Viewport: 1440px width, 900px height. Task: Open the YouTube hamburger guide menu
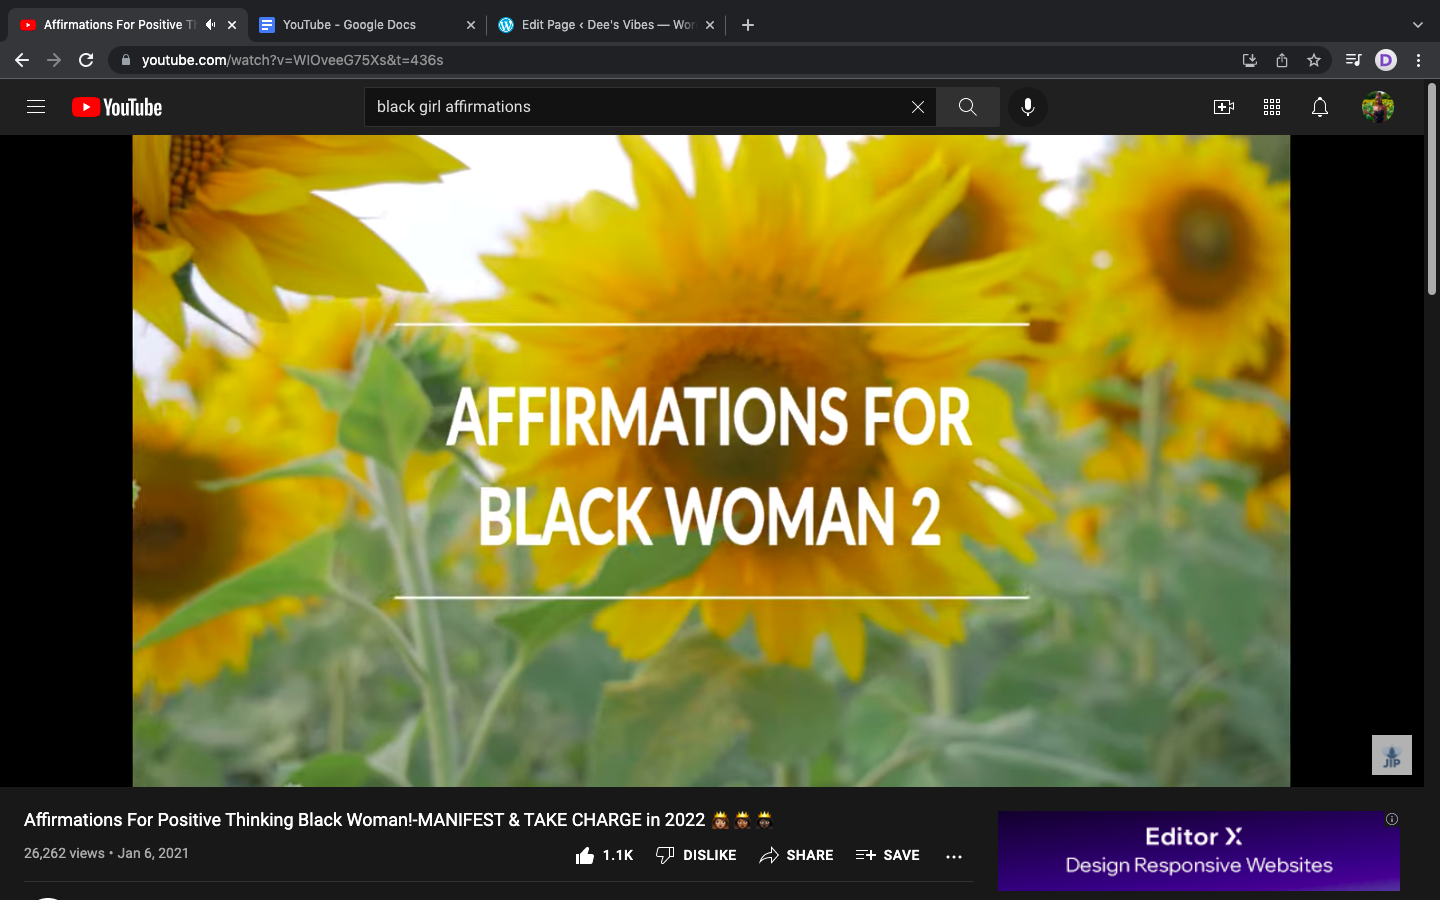(x=36, y=107)
